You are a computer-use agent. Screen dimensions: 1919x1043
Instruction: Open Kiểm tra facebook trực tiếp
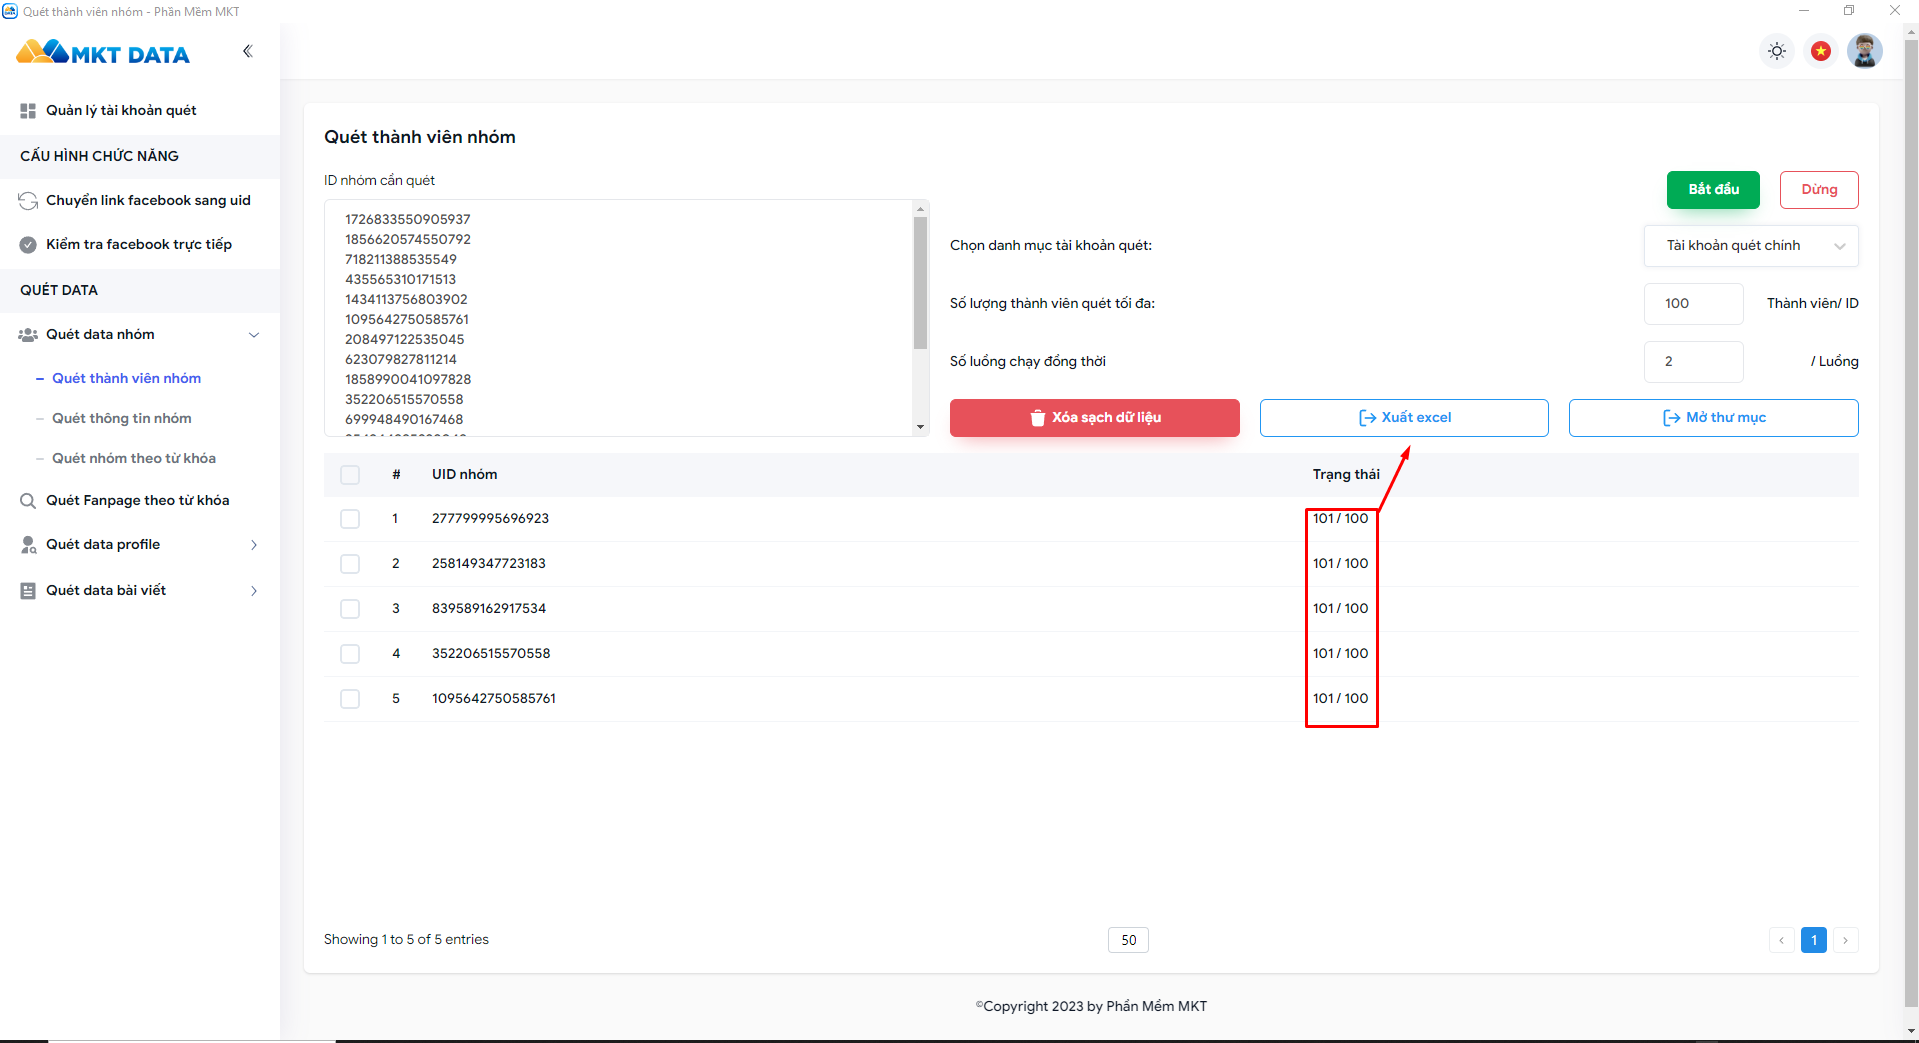[x=139, y=244]
